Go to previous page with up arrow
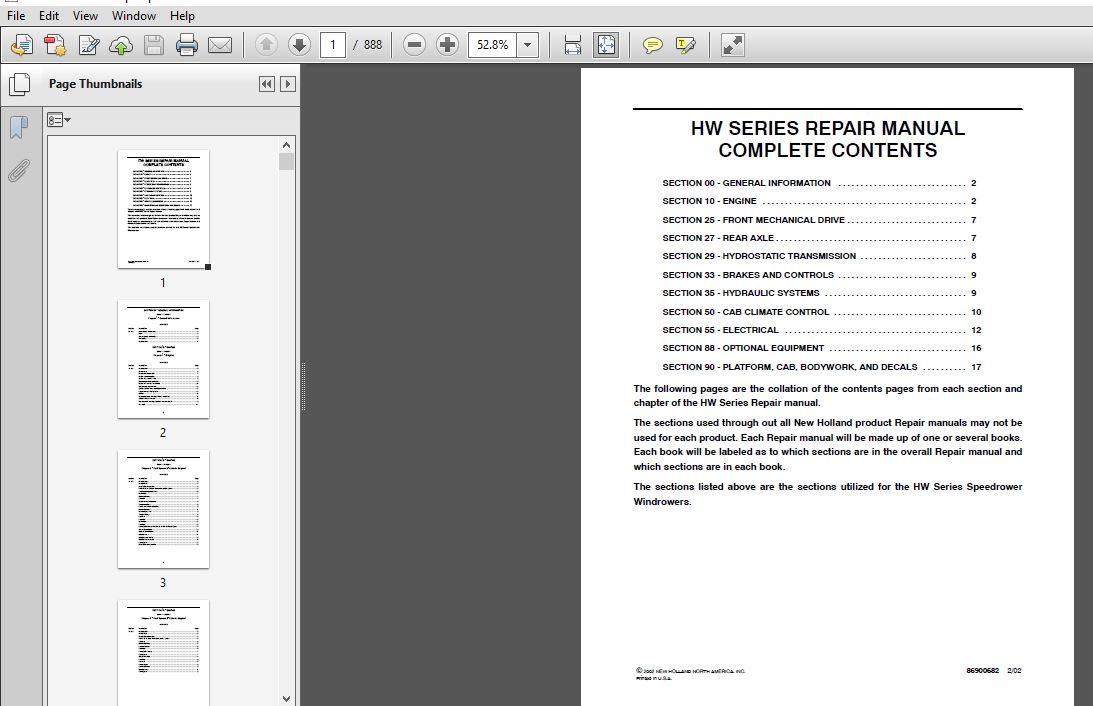 266,45
